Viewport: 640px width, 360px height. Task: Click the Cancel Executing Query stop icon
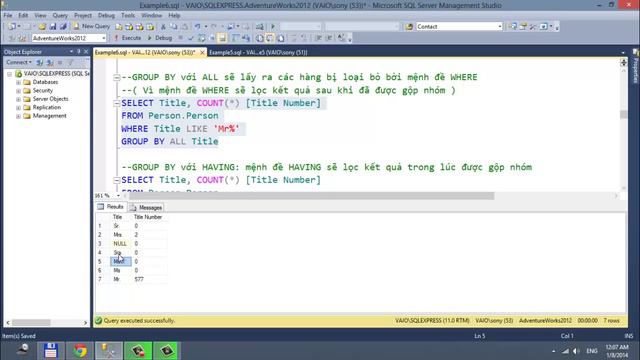(180, 38)
